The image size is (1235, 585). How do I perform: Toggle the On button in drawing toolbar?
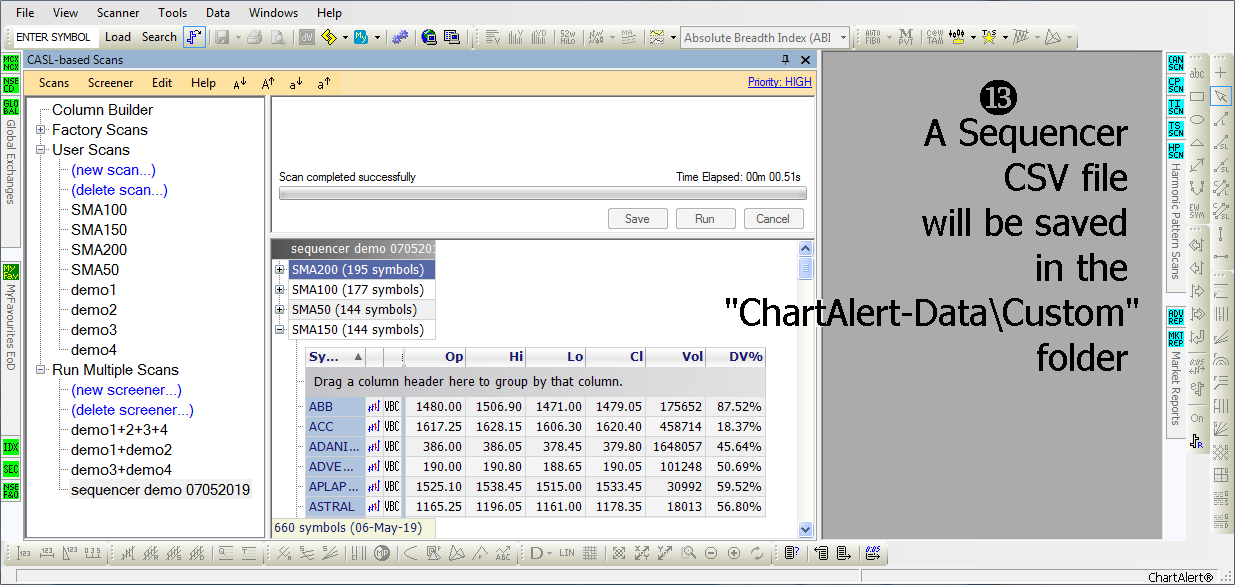point(1197,418)
